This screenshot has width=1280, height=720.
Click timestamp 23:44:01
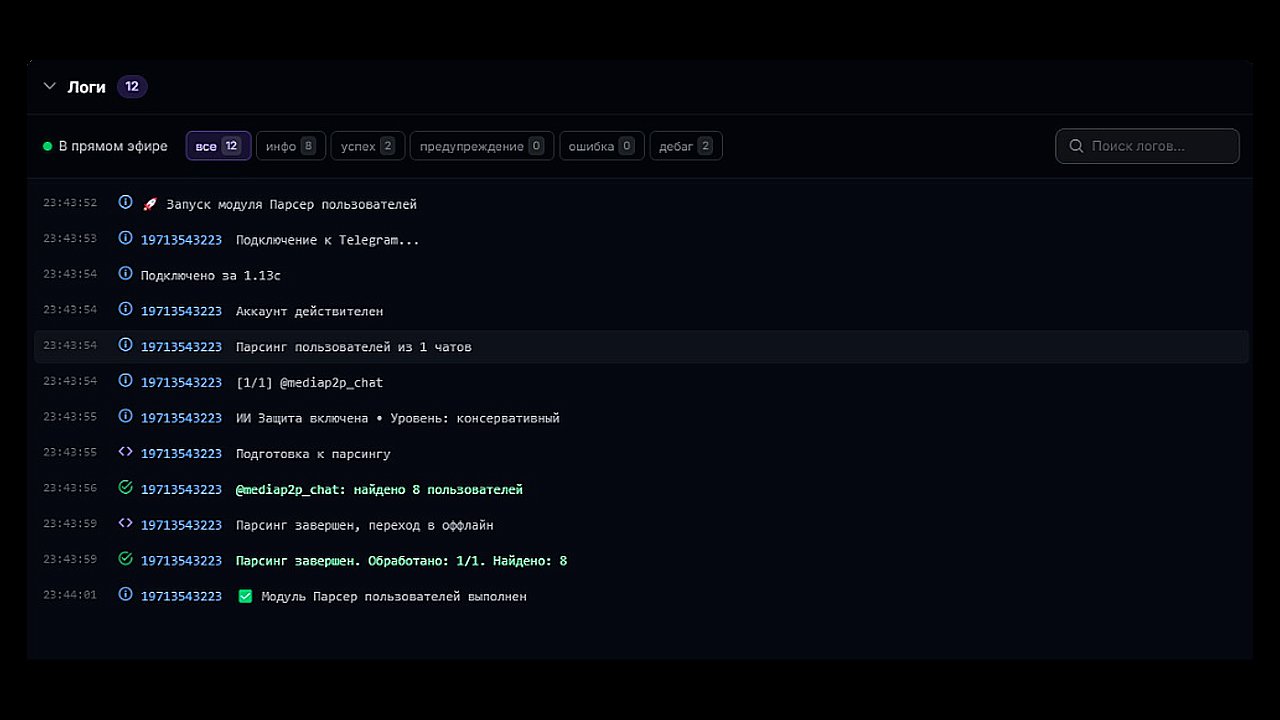(x=70, y=595)
